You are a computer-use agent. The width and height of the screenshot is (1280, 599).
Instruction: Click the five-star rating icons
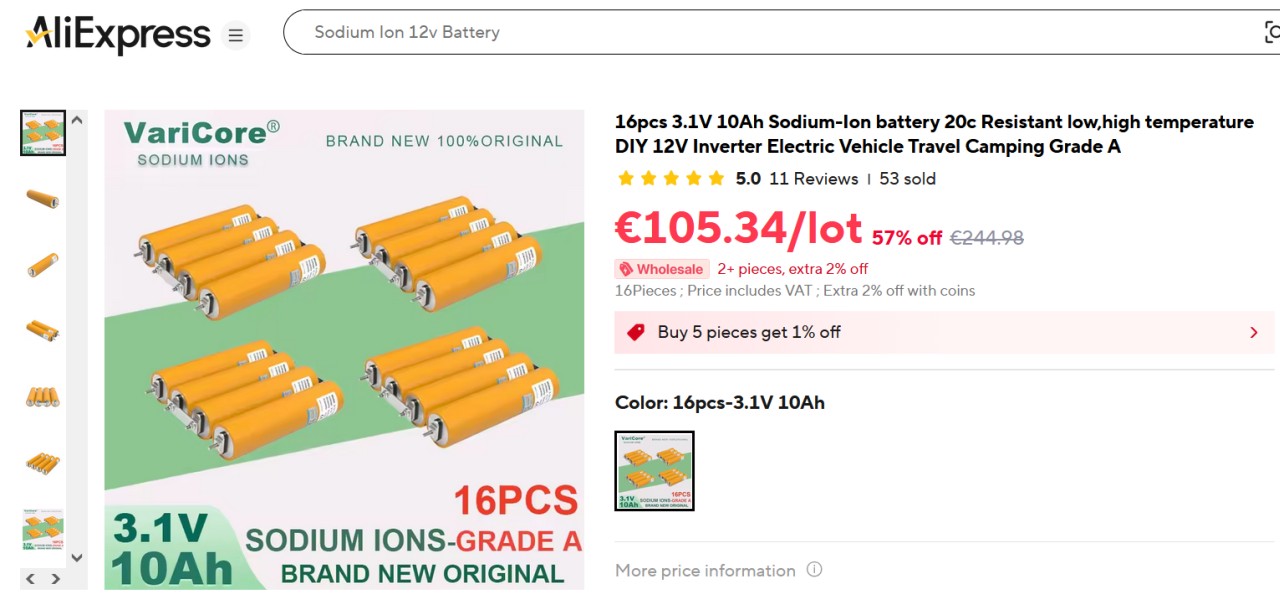pyautogui.click(x=670, y=179)
